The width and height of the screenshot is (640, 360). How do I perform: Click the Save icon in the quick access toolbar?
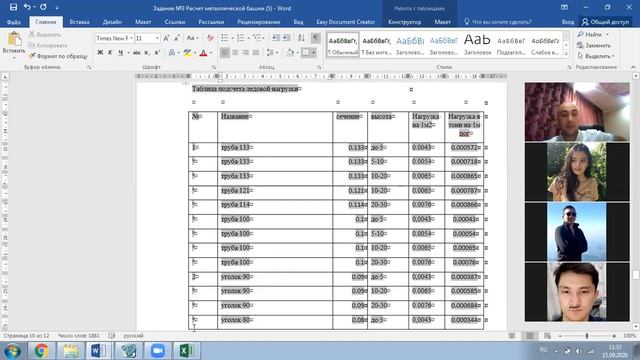tap(13, 7)
